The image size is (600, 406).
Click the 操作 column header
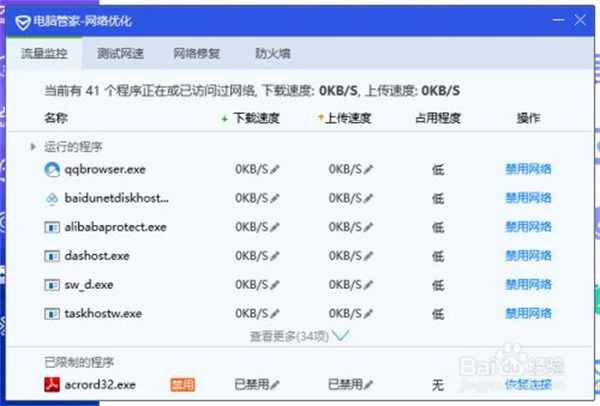pyautogui.click(x=528, y=118)
